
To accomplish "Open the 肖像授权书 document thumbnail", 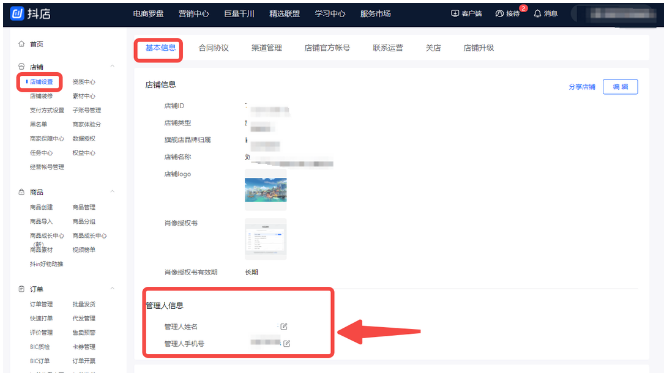I will tap(266, 239).
